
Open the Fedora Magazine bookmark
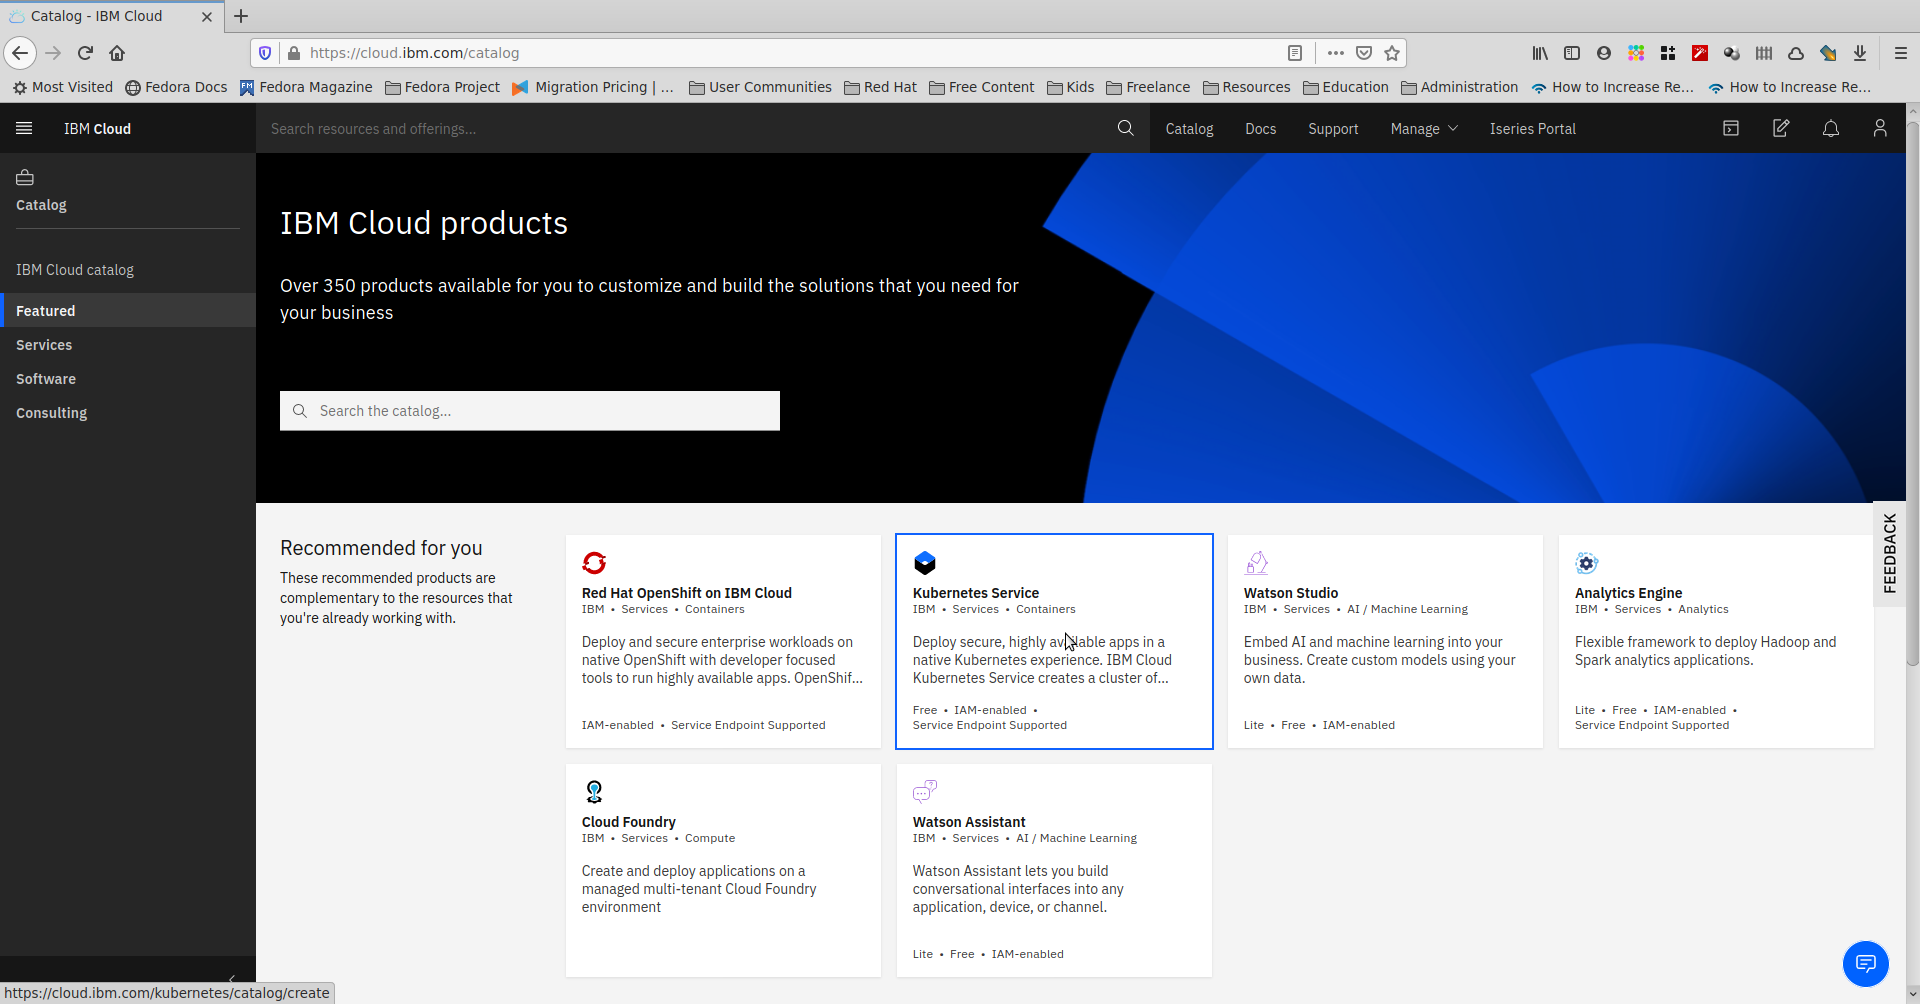pyautogui.click(x=306, y=87)
